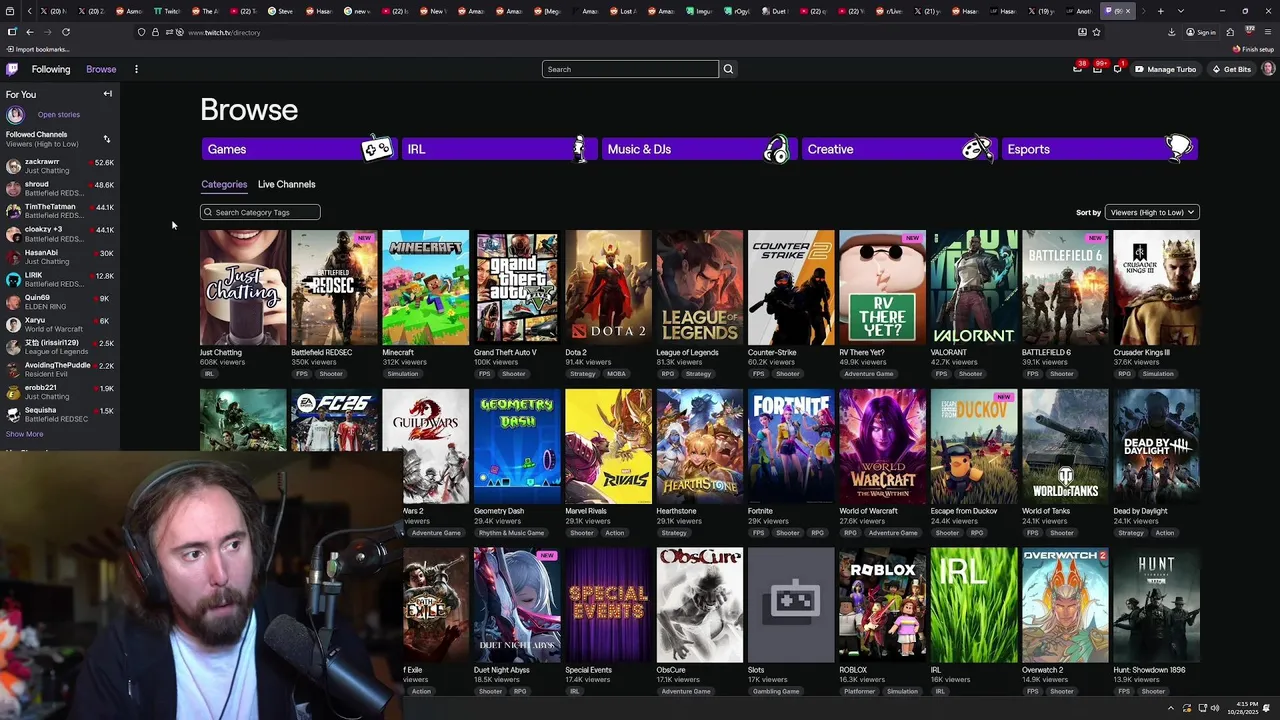
Task: Open shroud channel avatar in sidebar
Action: (13, 189)
